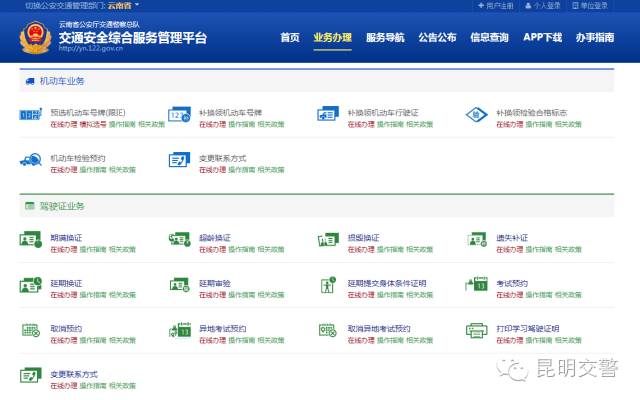This screenshot has width=640, height=400.
Task: Click 在线办理 under 取消异地考试预约
Action: point(361,340)
